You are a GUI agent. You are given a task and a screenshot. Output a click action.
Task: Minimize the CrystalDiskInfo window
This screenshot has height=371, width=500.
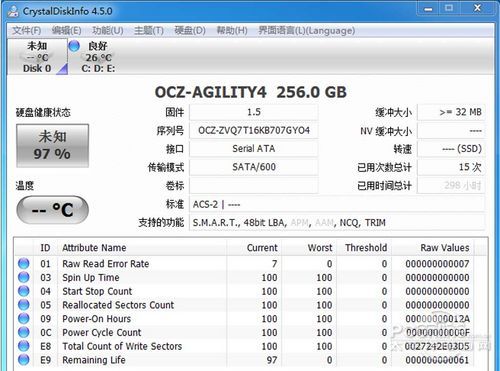tap(428, 9)
